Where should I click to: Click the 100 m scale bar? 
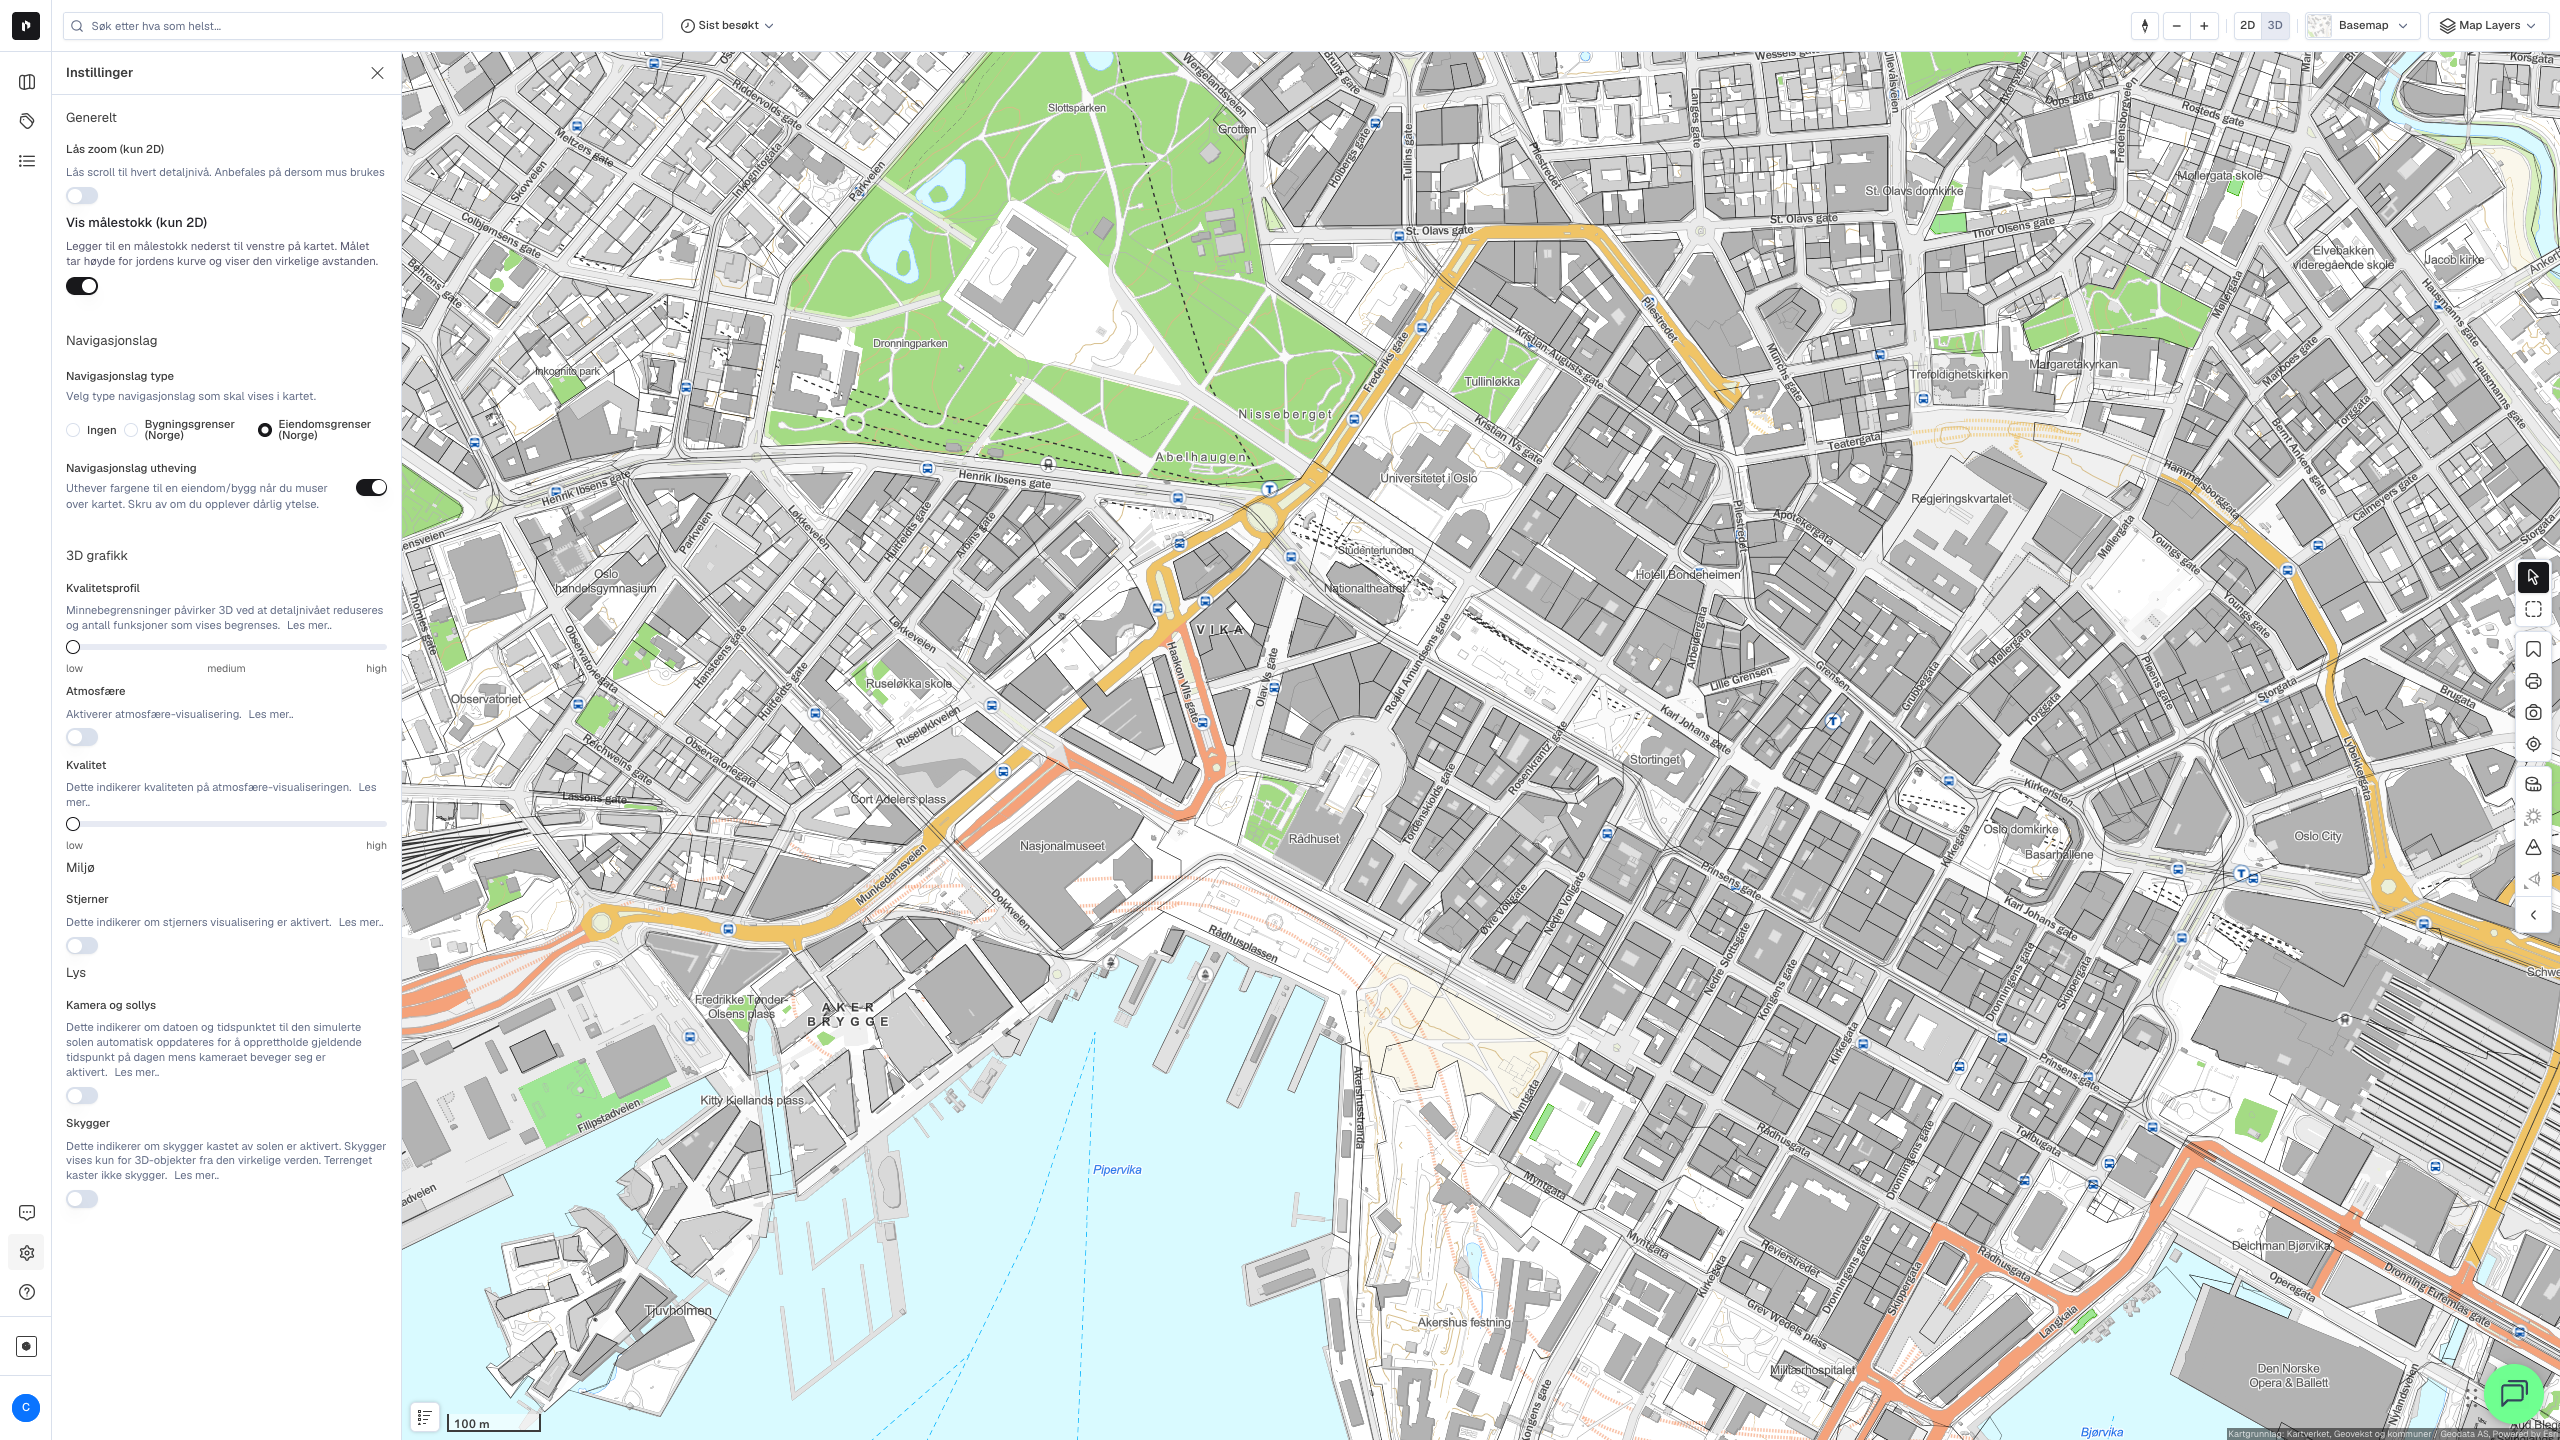click(494, 1423)
